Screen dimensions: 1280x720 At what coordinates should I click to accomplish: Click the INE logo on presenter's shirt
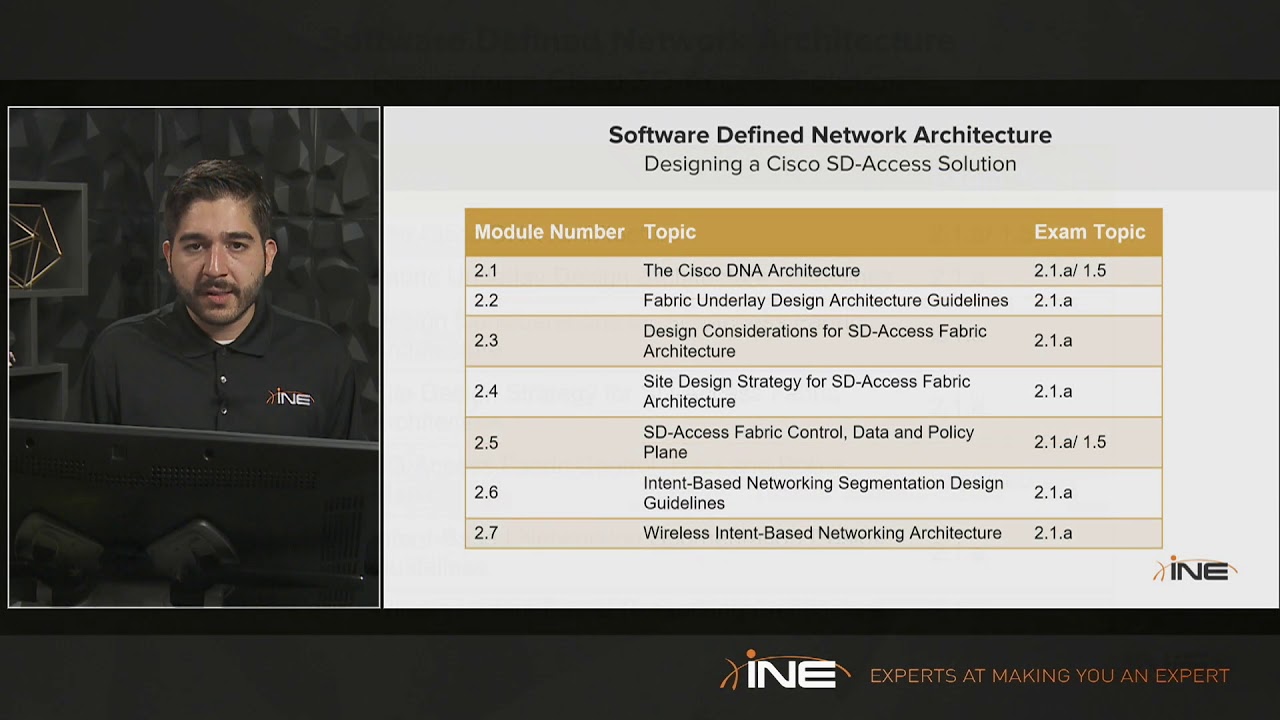click(x=290, y=398)
